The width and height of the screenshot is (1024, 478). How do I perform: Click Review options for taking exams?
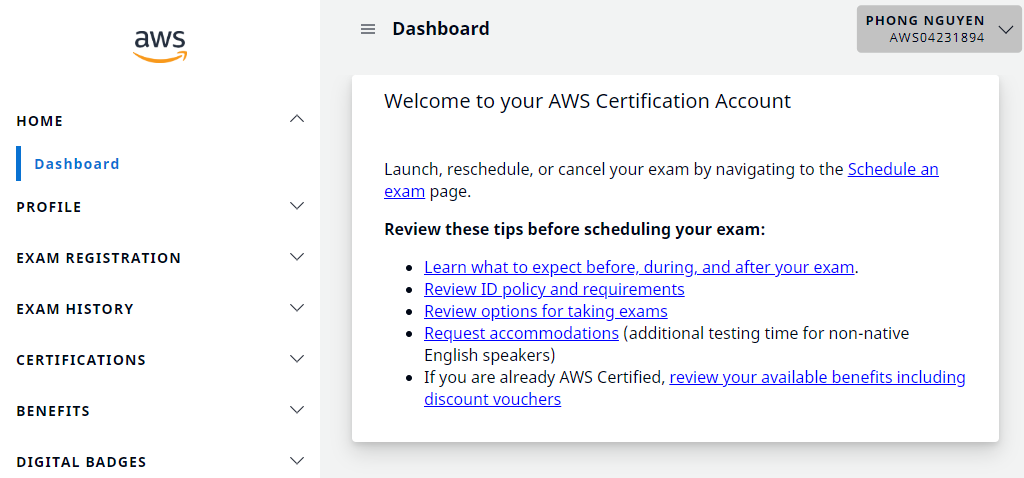click(x=545, y=311)
